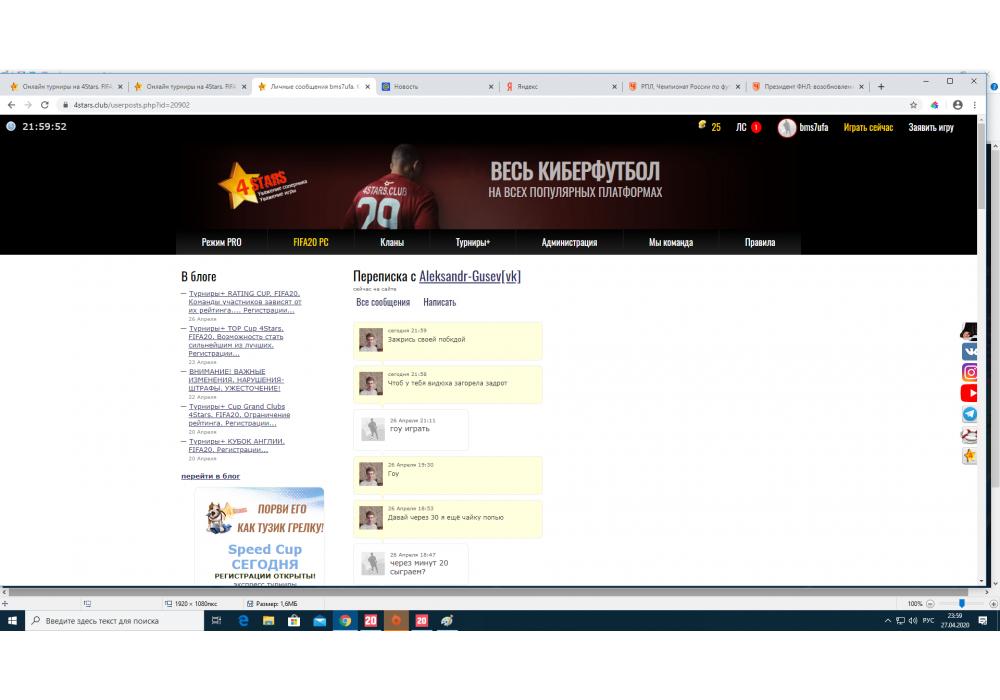Bookmark page with the star icon
Screen dimensions: 1000x700
[x=913, y=105]
